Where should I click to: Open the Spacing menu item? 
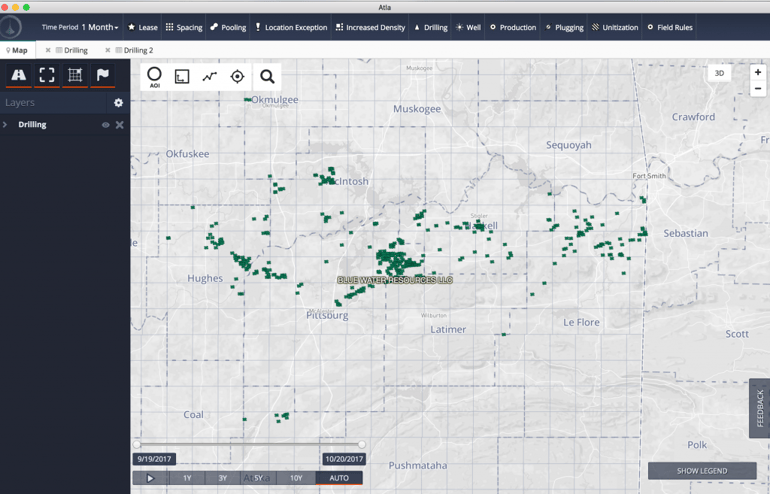pyautogui.click(x=184, y=27)
